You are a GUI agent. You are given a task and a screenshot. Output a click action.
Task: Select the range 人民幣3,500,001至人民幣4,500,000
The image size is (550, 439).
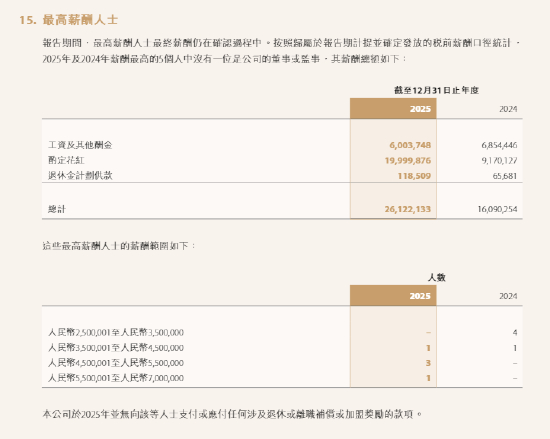point(116,347)
